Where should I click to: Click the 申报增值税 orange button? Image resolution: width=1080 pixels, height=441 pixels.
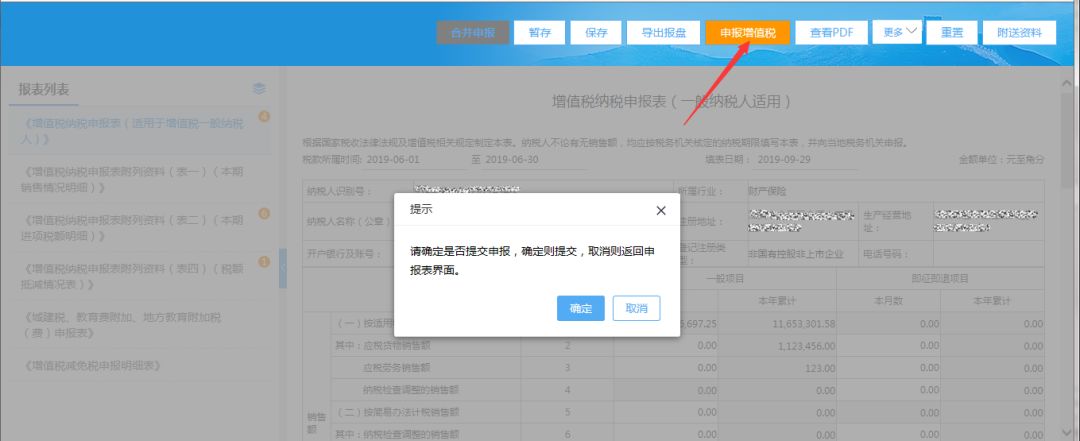(748, 32)
